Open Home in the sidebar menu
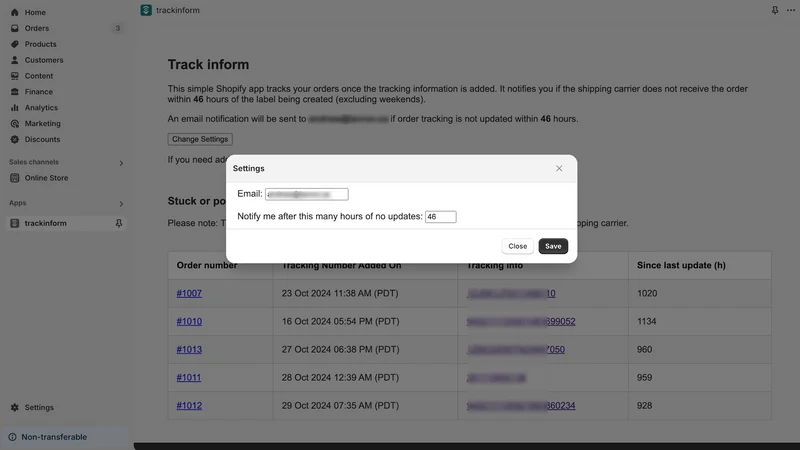The width and height of the screenshot is (800, 450). coord(35,12)
